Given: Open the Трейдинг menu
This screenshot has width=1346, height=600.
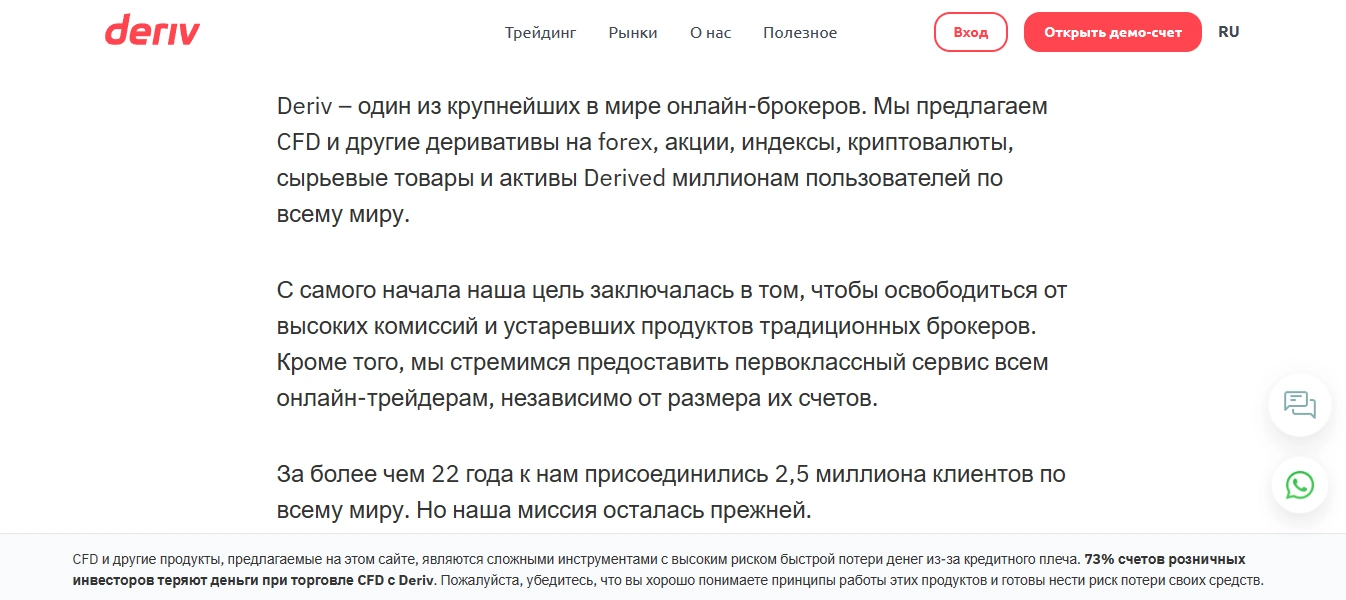Looking at the screenshot, I should 540,33.
